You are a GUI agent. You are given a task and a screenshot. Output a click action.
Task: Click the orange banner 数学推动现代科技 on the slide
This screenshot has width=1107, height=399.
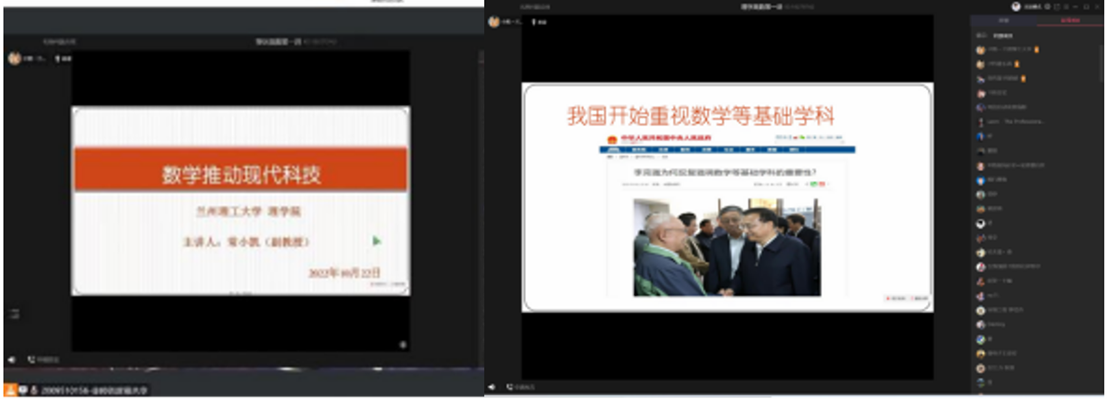241,169
